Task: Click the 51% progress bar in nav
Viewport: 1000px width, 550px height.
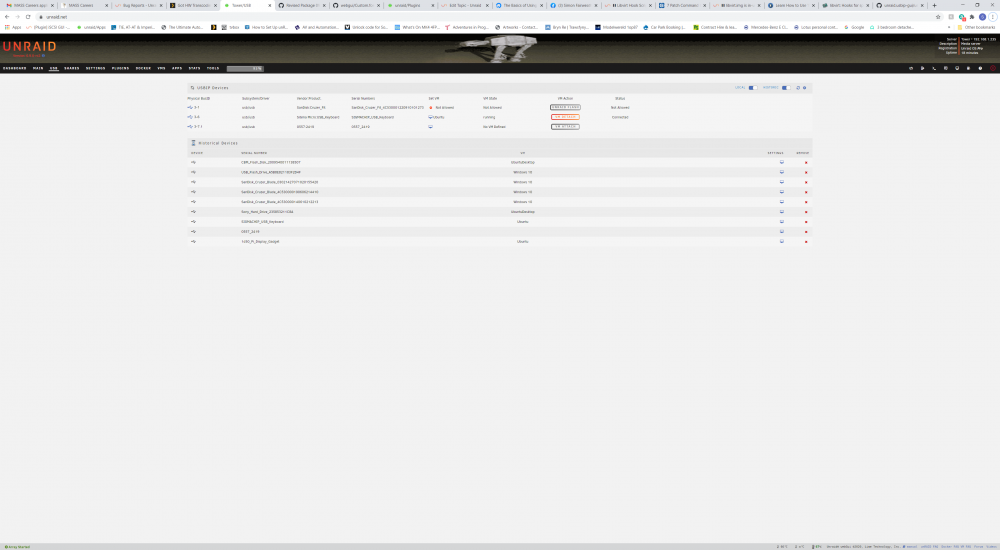Action: (245, 68)
